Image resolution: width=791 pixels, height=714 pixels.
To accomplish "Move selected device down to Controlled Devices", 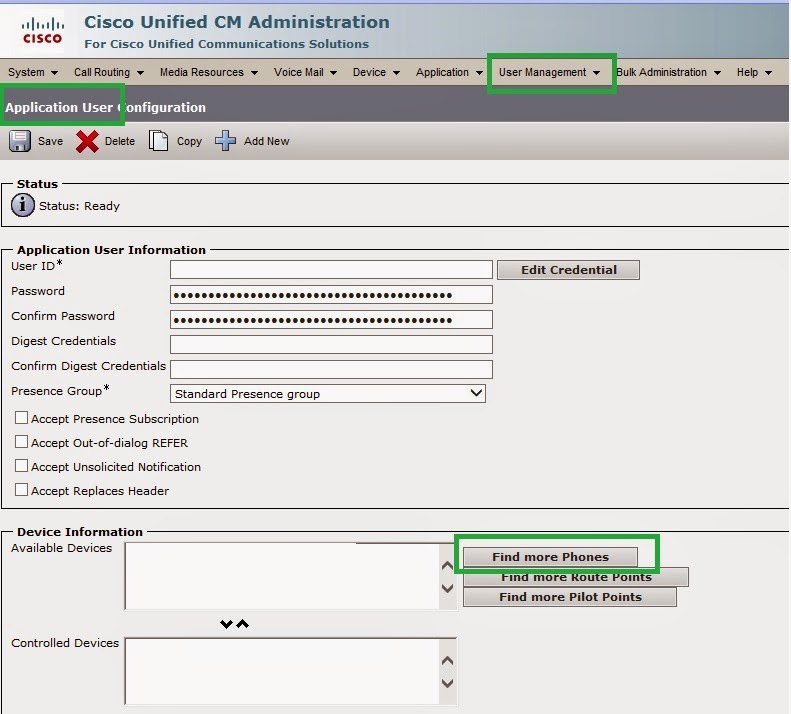I will [227, 624].
